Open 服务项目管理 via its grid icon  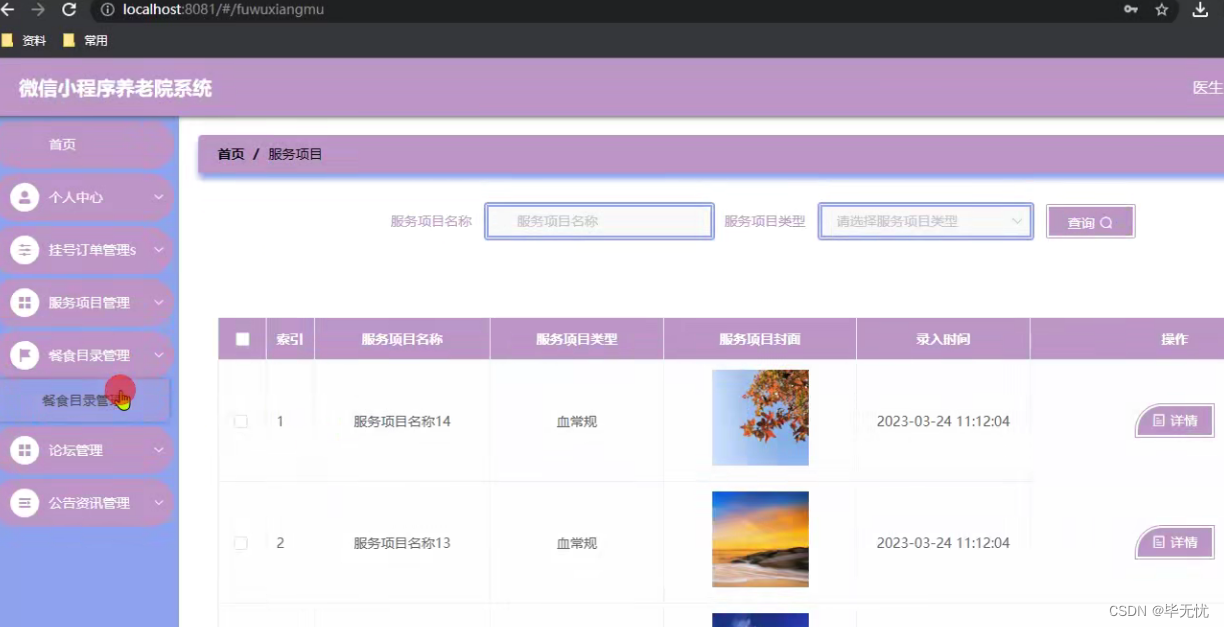(23, 301)
